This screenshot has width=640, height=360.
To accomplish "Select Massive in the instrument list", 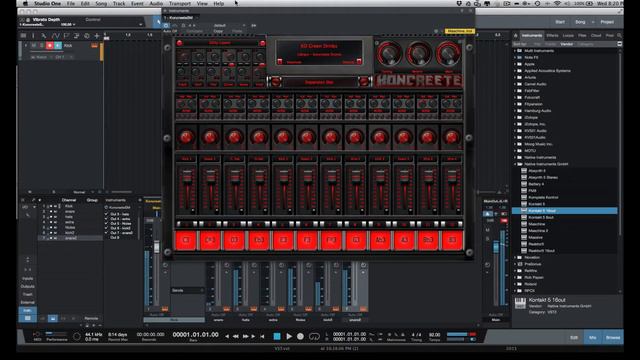I will pyautogui.click(x=535, y=237).
